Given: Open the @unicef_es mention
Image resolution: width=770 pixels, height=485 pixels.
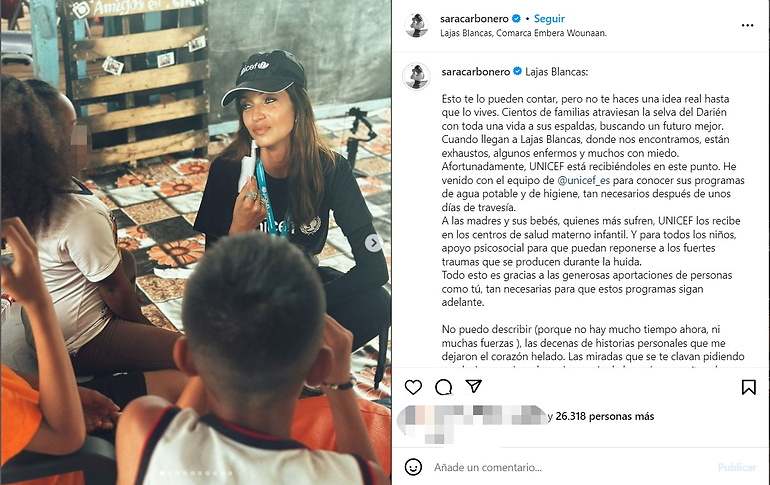Looking at the screenshot, I should [x=583, y=180].
